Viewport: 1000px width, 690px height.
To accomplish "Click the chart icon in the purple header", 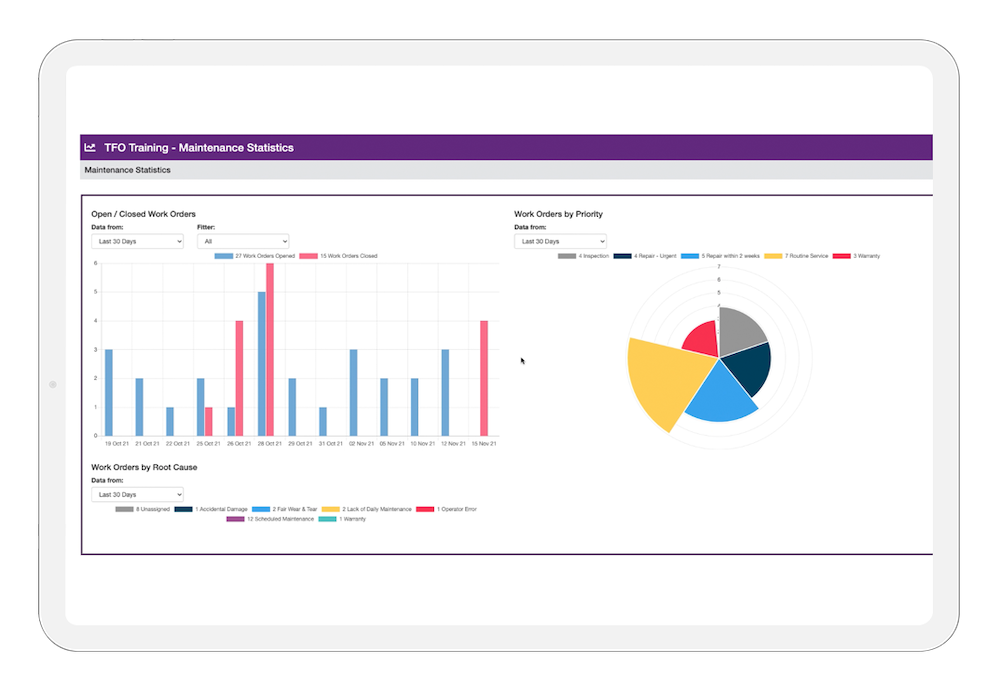I will tap(90, 147).
